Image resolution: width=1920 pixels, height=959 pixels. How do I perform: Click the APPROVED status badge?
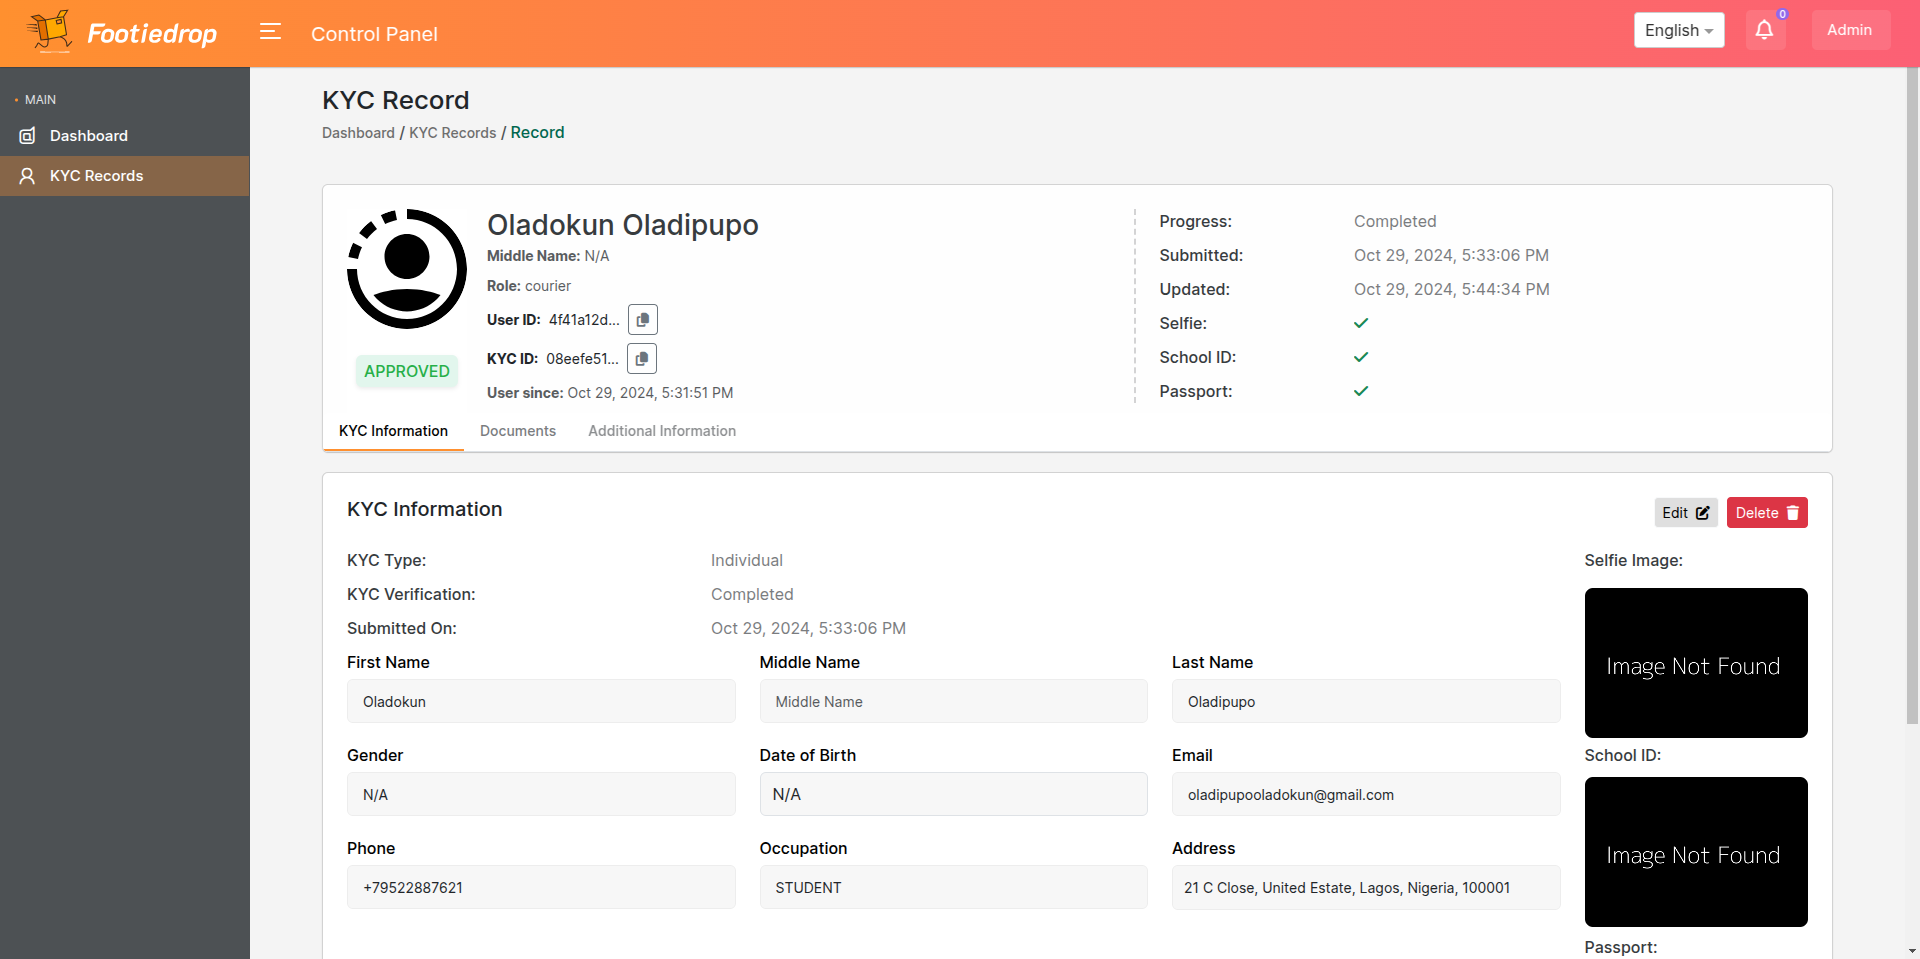[x=407, y=371]
